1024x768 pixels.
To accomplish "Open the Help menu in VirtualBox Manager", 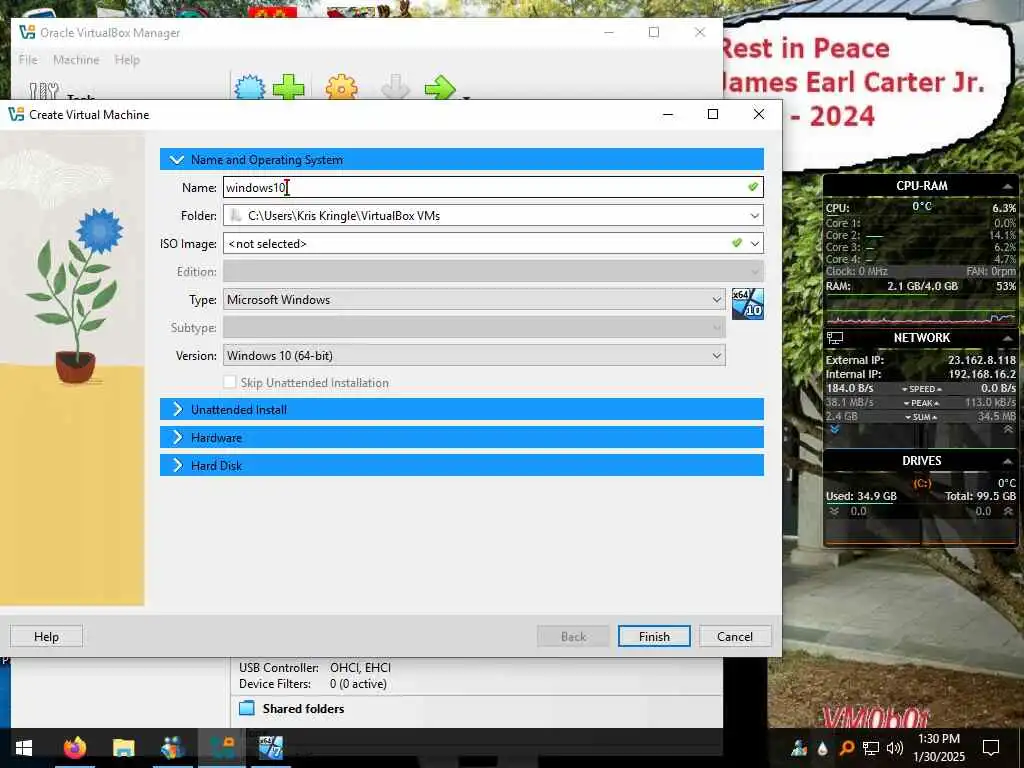I will [127, 59].
